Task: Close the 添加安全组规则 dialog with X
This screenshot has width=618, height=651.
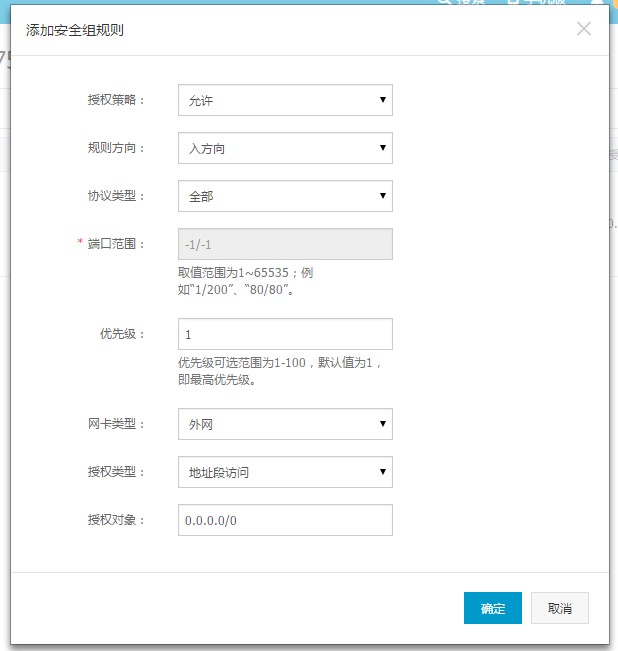Action: point(584,29)
